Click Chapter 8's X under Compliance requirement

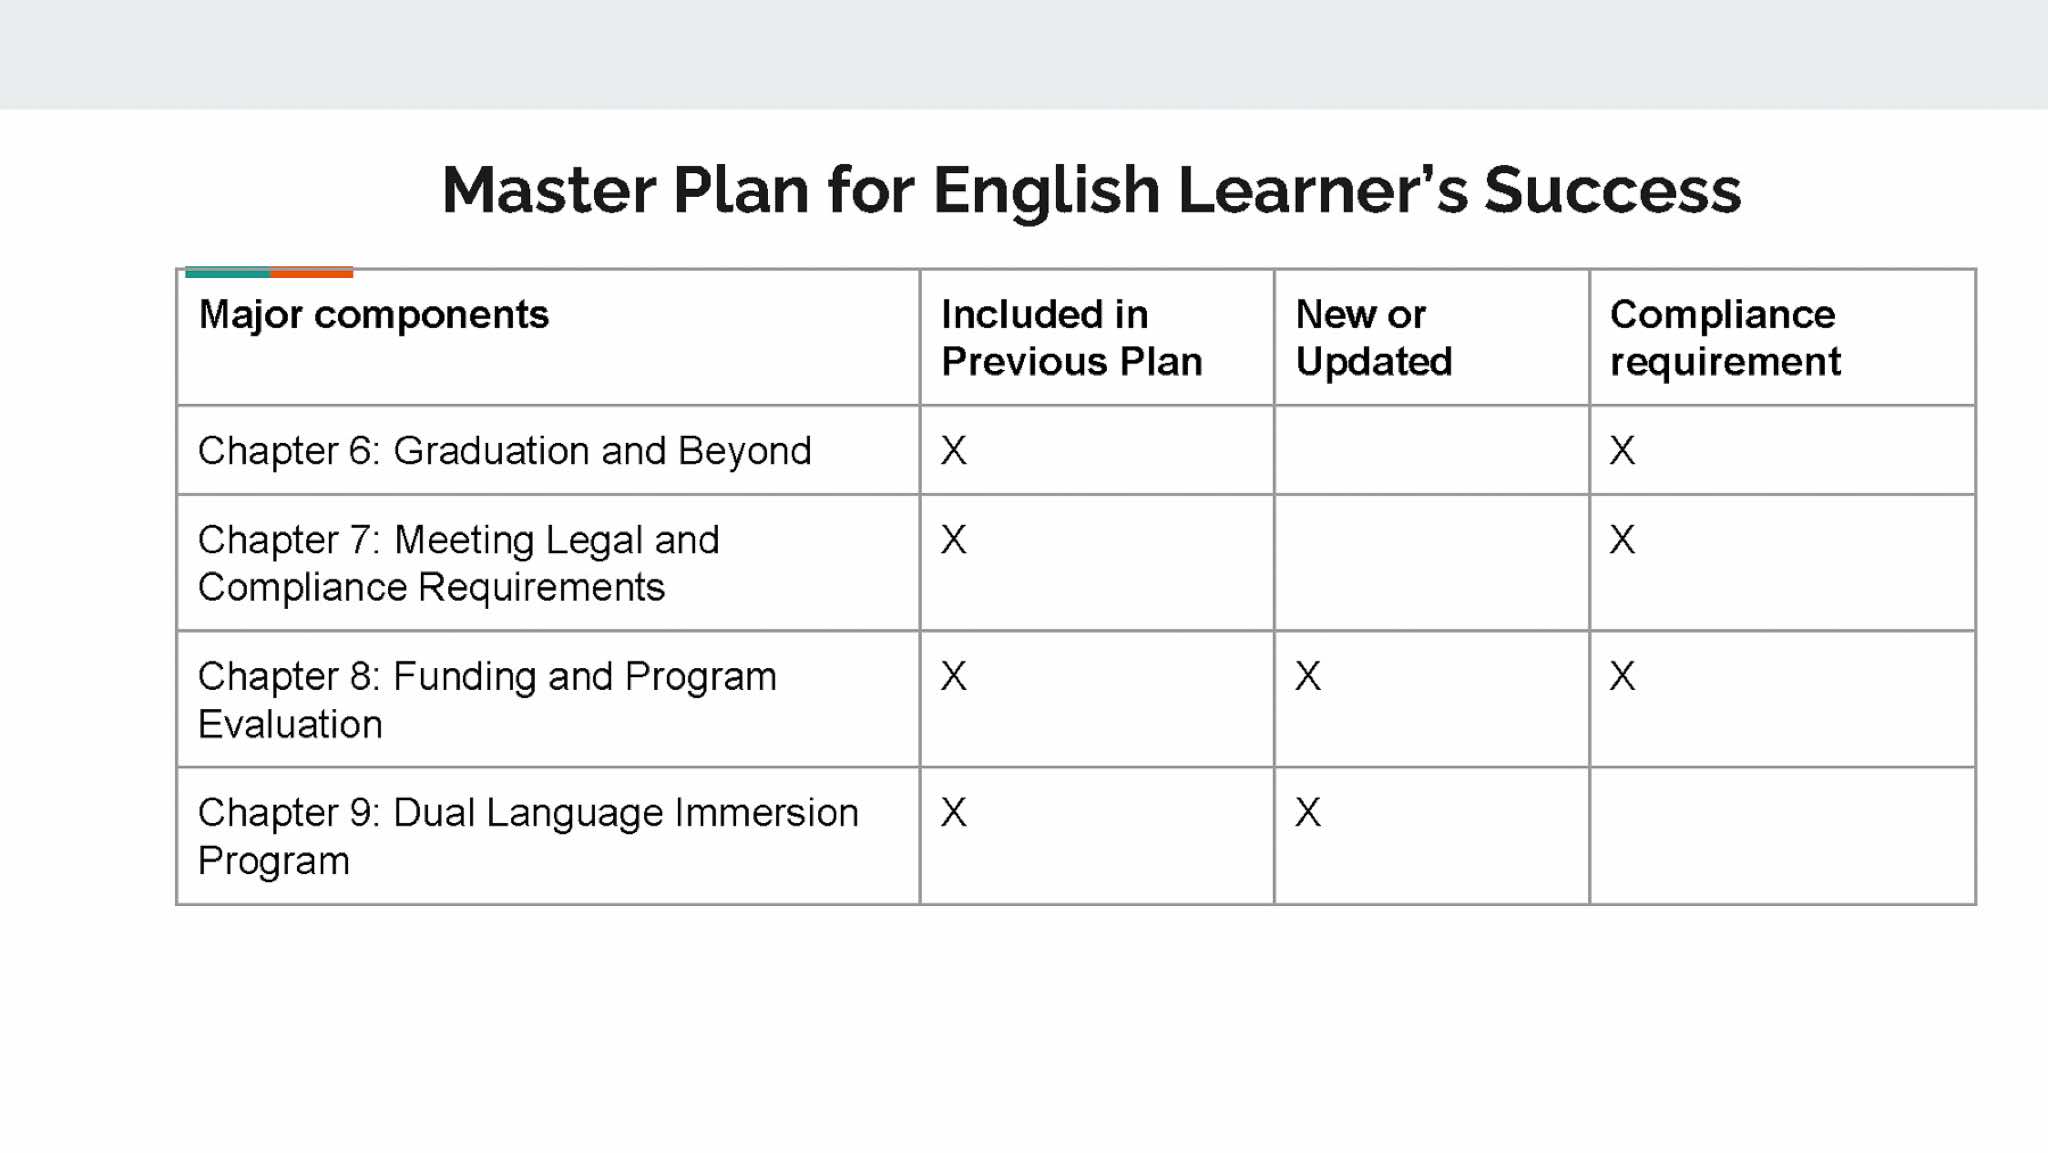1622,677
